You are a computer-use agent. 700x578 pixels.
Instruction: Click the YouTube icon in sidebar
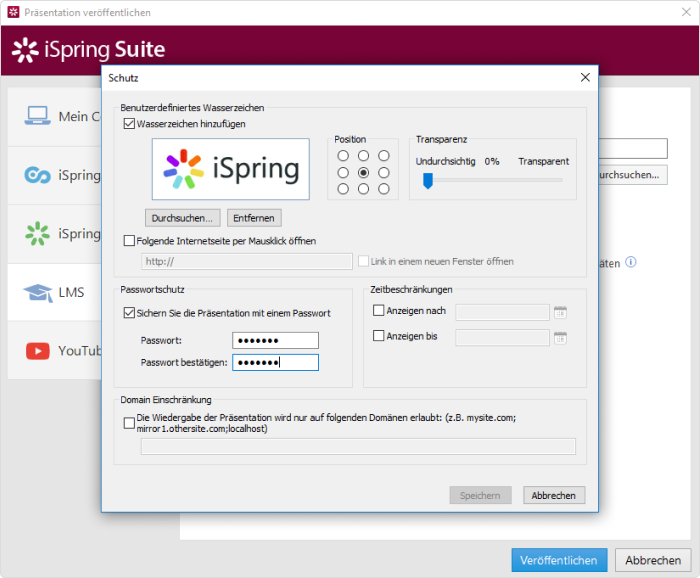pyautogui.click(x=38, y=351)
